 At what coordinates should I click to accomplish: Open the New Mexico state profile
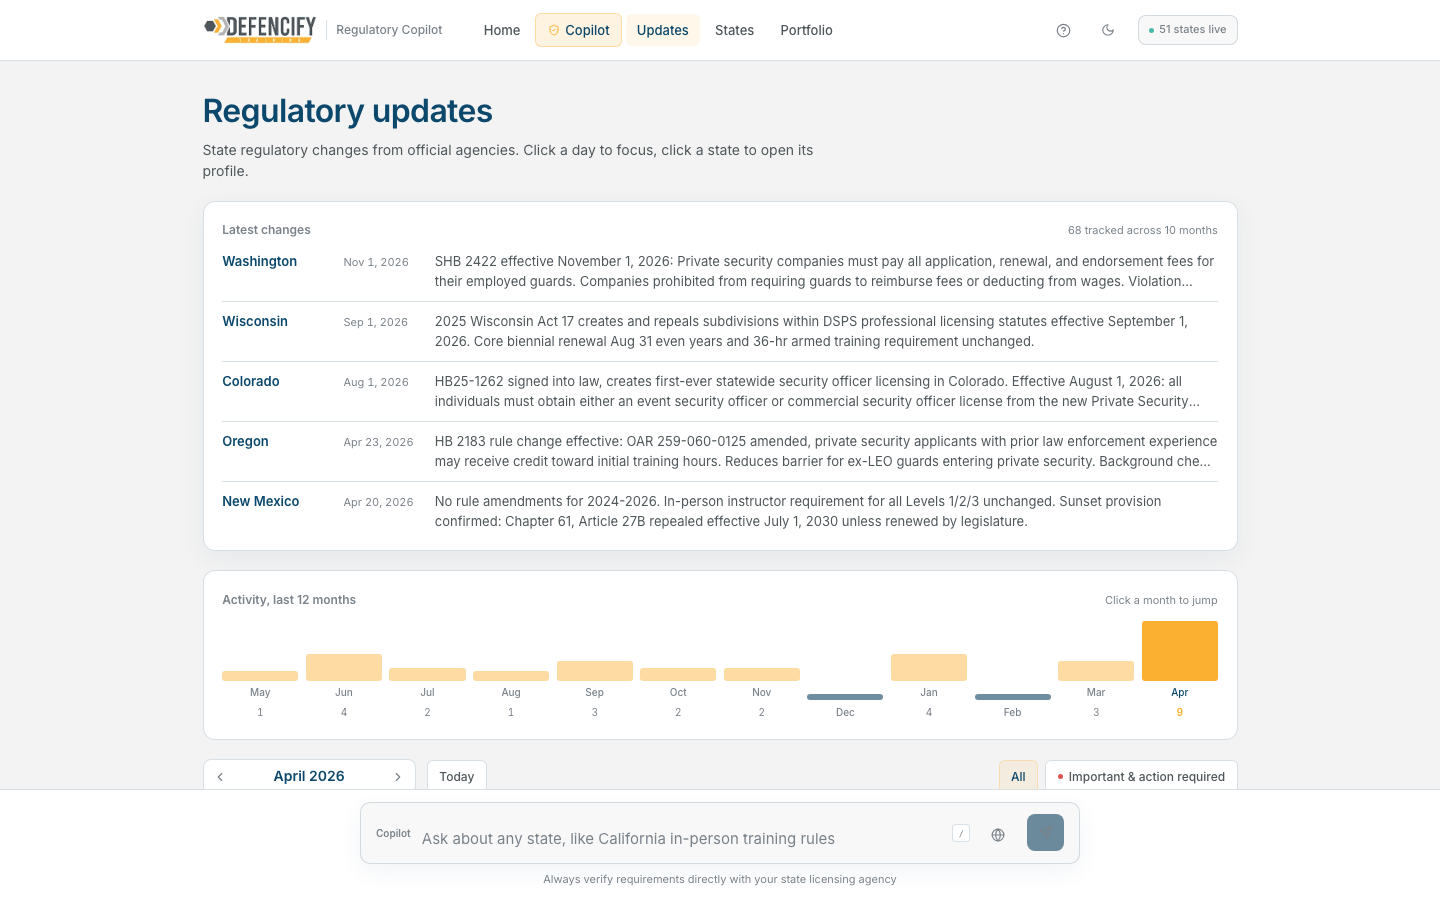(x=260, y=501)
